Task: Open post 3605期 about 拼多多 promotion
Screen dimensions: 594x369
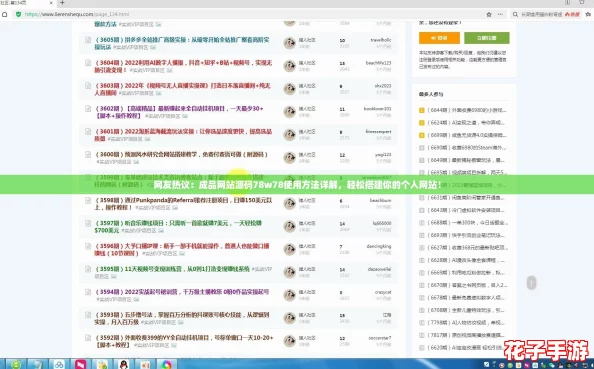Action: pos(182,43)
